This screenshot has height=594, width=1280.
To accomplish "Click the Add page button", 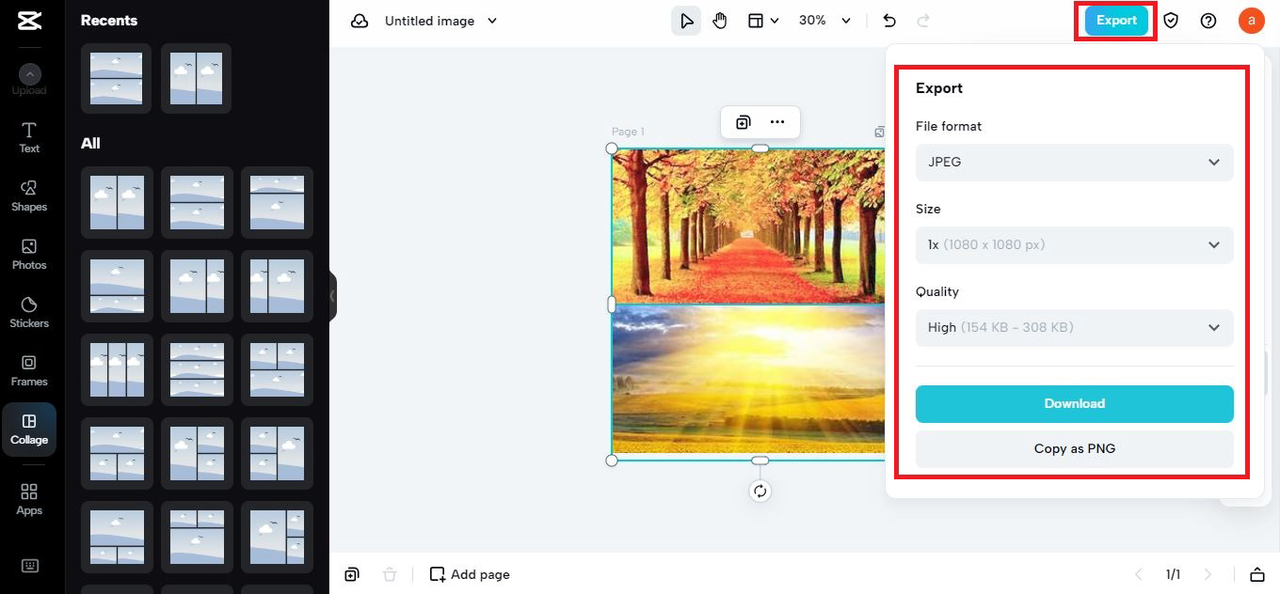I will click(470, 574).
